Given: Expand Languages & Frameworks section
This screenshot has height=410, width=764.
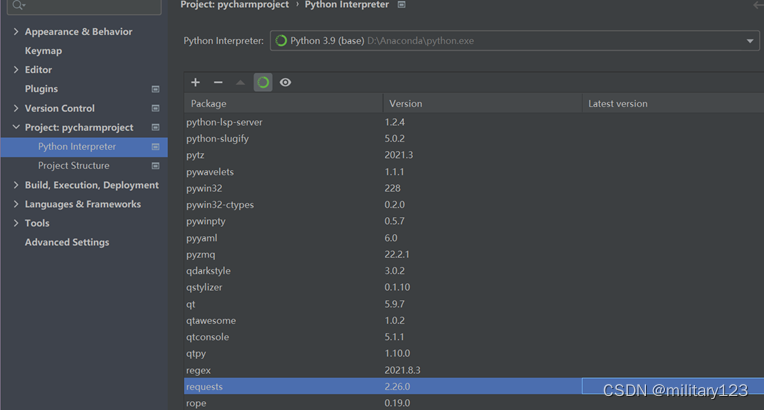Looking at the screenshot, I should point(16,204).
